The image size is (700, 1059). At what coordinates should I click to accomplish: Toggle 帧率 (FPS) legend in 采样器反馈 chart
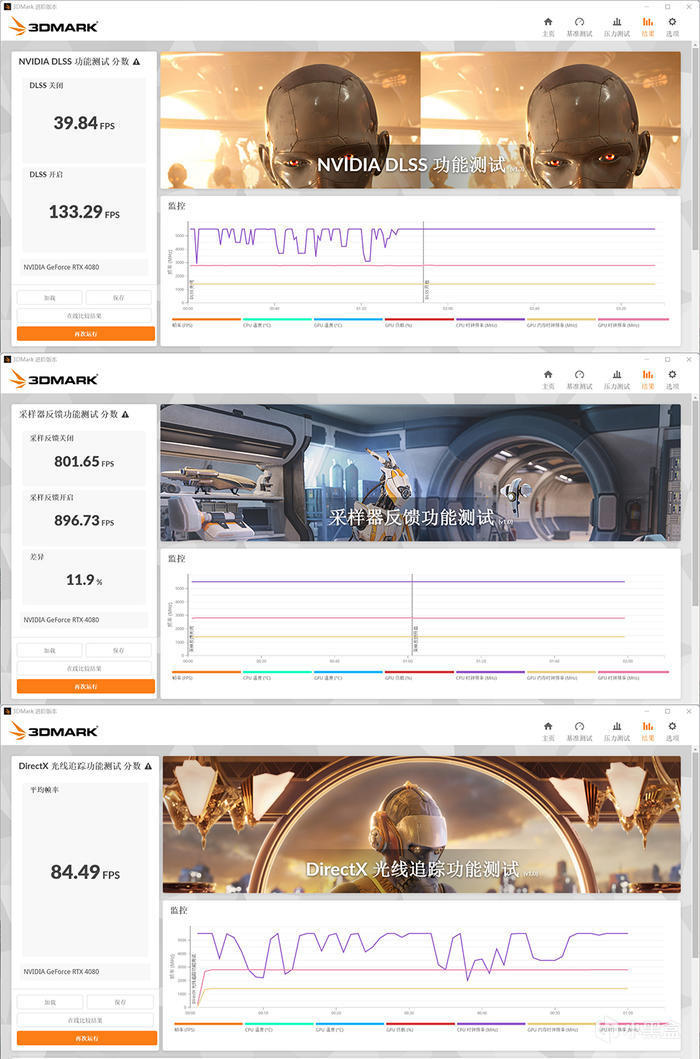(x=206, y=675)
